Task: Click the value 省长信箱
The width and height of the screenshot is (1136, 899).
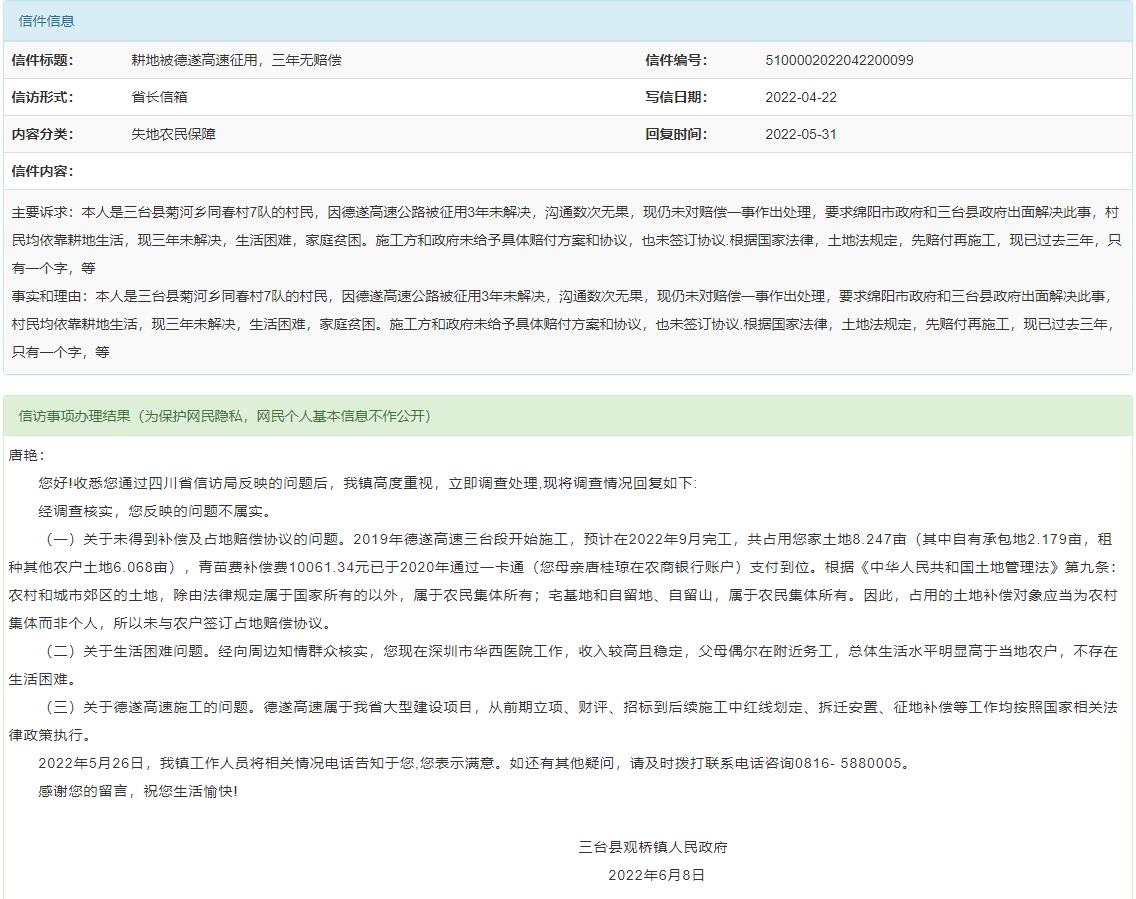Action: [x=159, y=97]
